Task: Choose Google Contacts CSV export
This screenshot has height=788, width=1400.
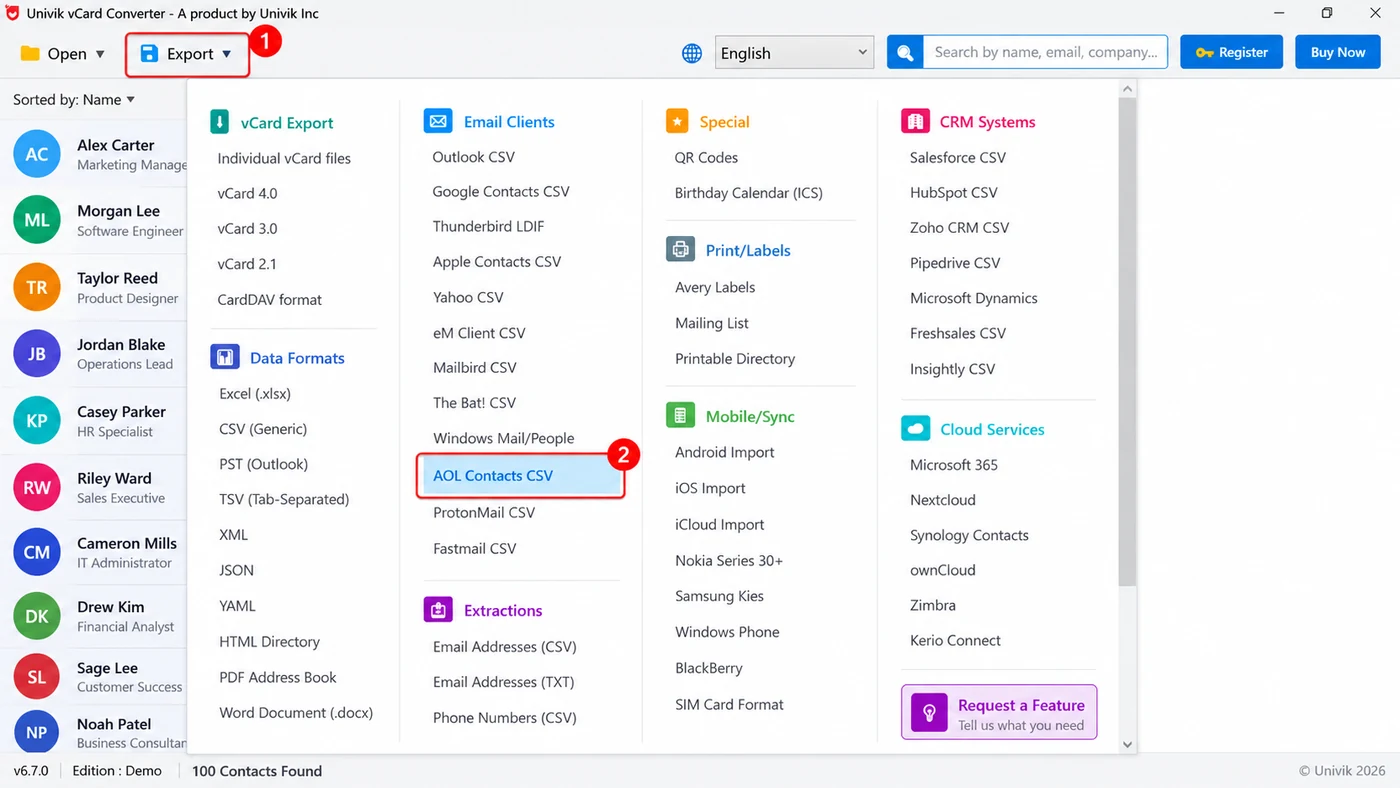Action: point(501,191)
